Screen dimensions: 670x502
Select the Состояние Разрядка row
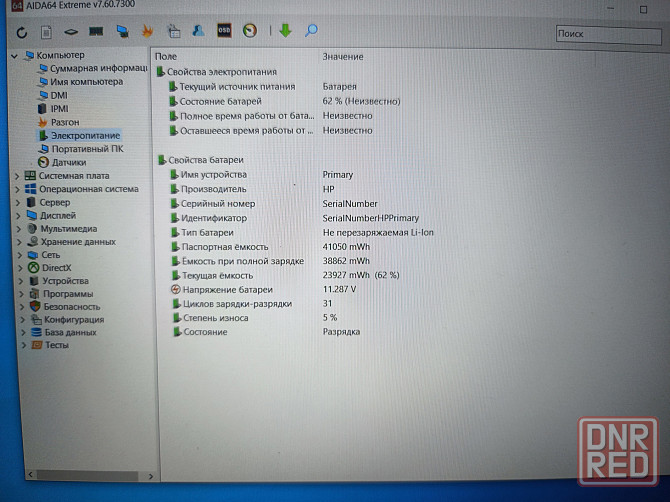[266, 332]
